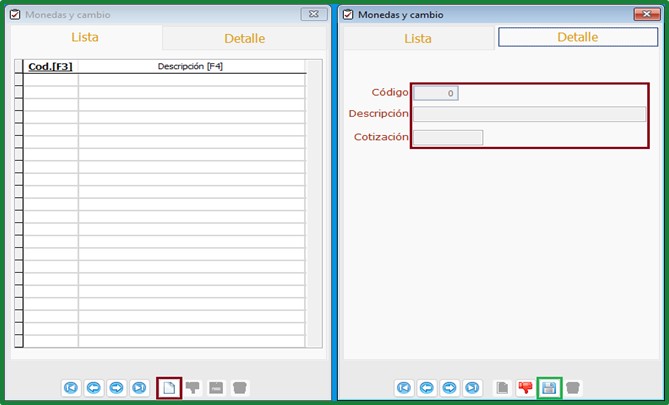669x405 pixels.
Task: Click the new record icon in left window
Action: [x=169, y=388]
